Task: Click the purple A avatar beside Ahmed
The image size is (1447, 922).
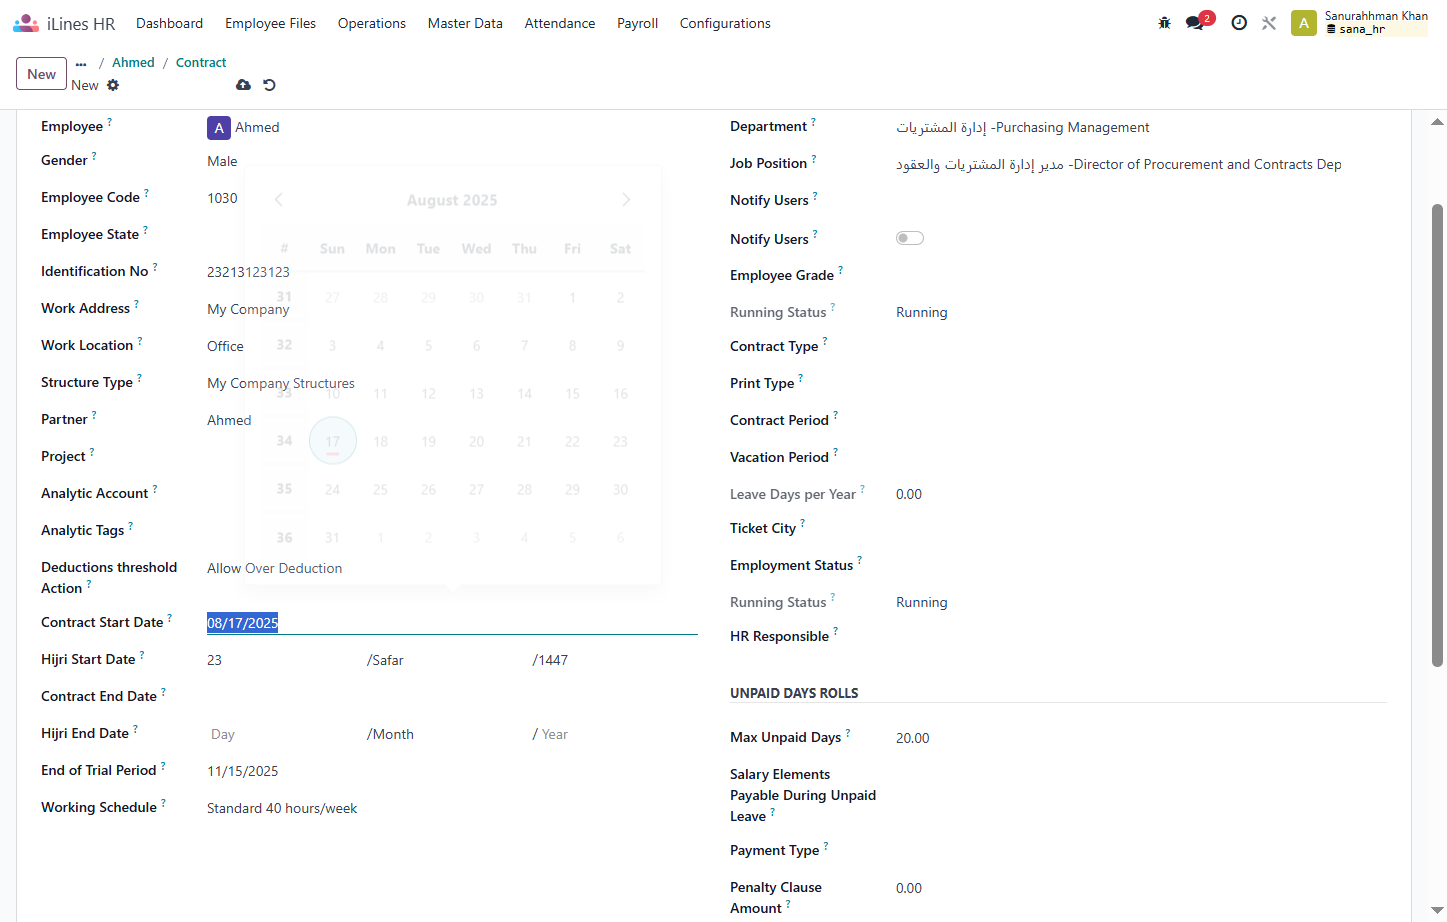Action: 219,128
